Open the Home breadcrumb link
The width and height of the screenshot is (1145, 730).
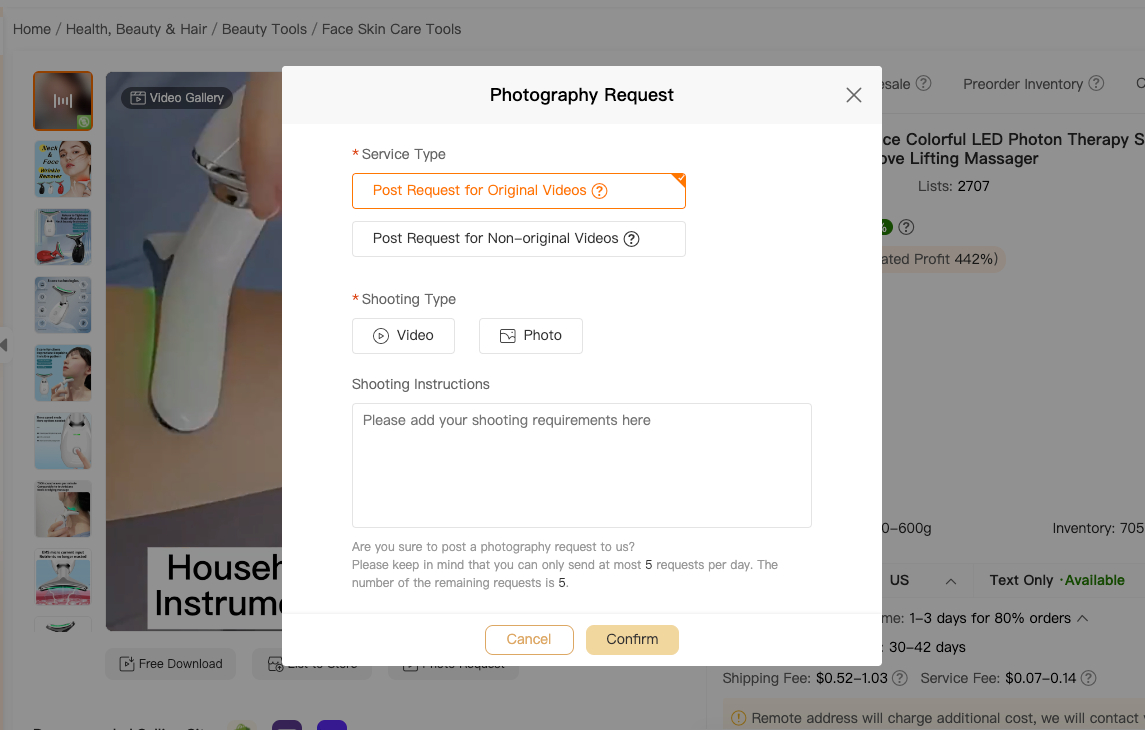(32, 29)
